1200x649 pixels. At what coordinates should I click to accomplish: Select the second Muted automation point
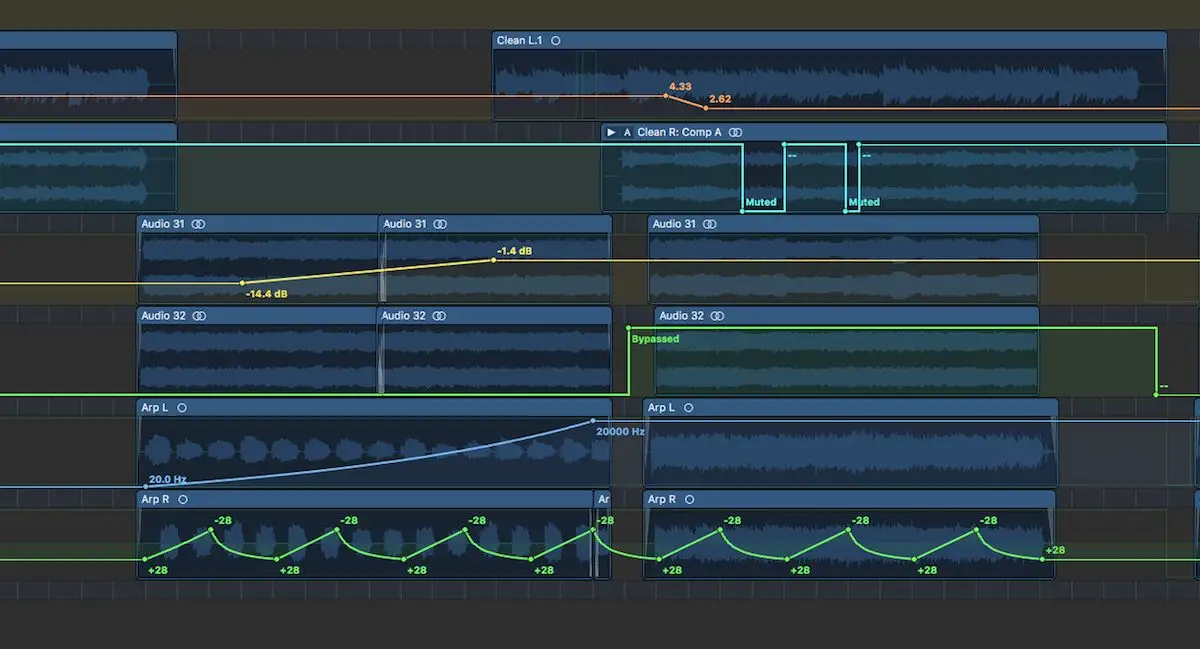[x=846, y=210]
